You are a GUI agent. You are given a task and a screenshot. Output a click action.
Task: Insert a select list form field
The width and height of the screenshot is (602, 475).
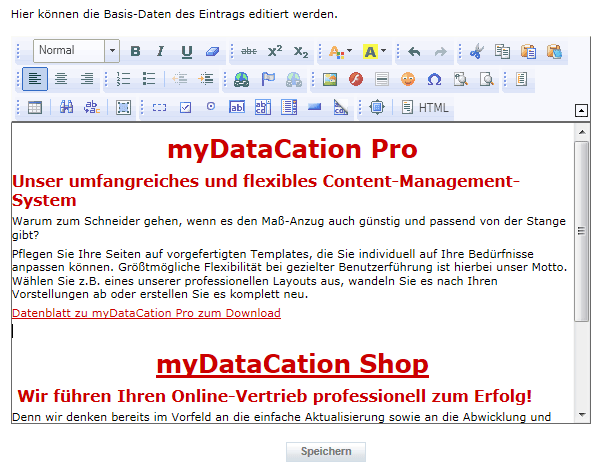[289, 107]
